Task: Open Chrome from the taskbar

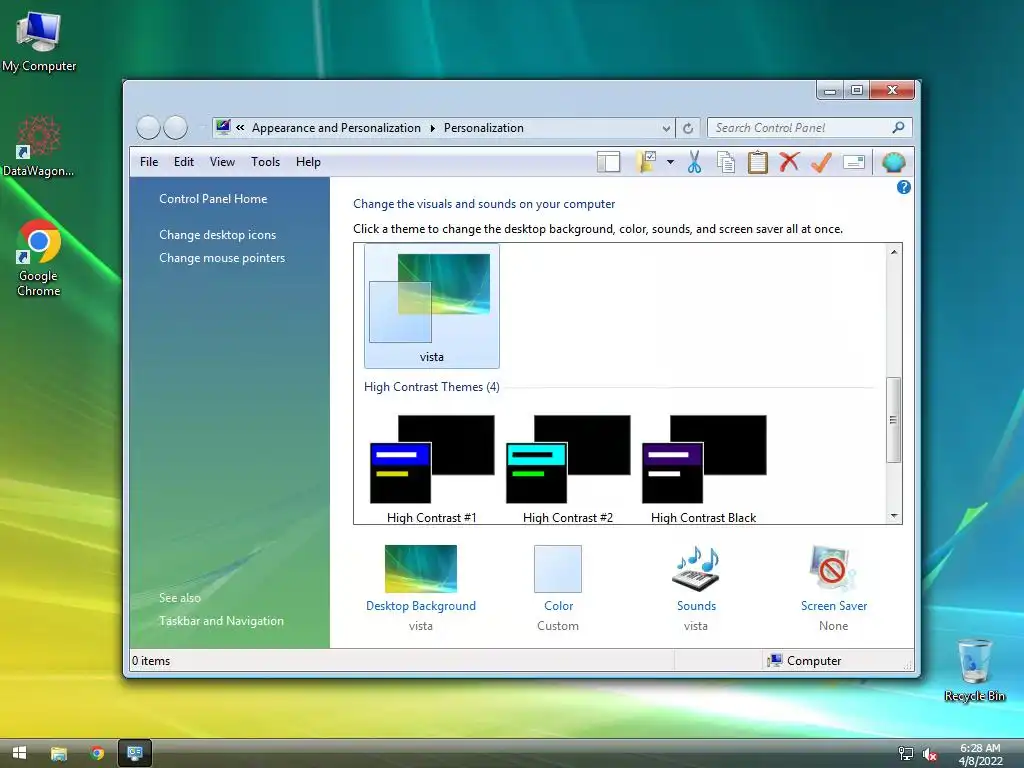Action: [97, 754]
